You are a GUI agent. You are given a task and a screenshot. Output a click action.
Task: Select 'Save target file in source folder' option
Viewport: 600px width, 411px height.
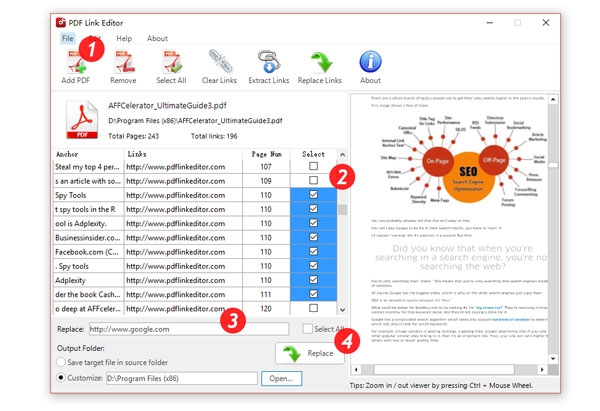pyautogui.click(x=61, y=362)
